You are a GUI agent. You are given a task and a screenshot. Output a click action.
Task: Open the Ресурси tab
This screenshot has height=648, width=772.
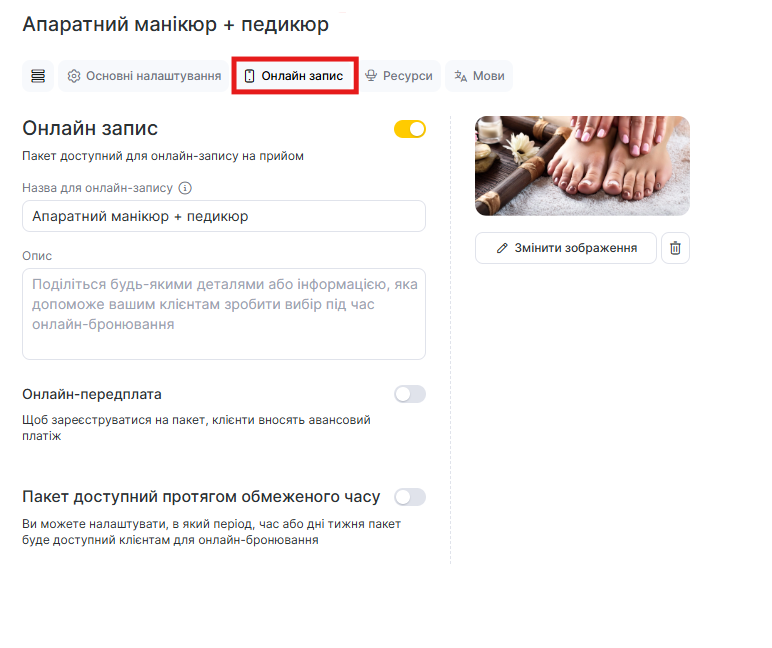[x=399, y=76]
